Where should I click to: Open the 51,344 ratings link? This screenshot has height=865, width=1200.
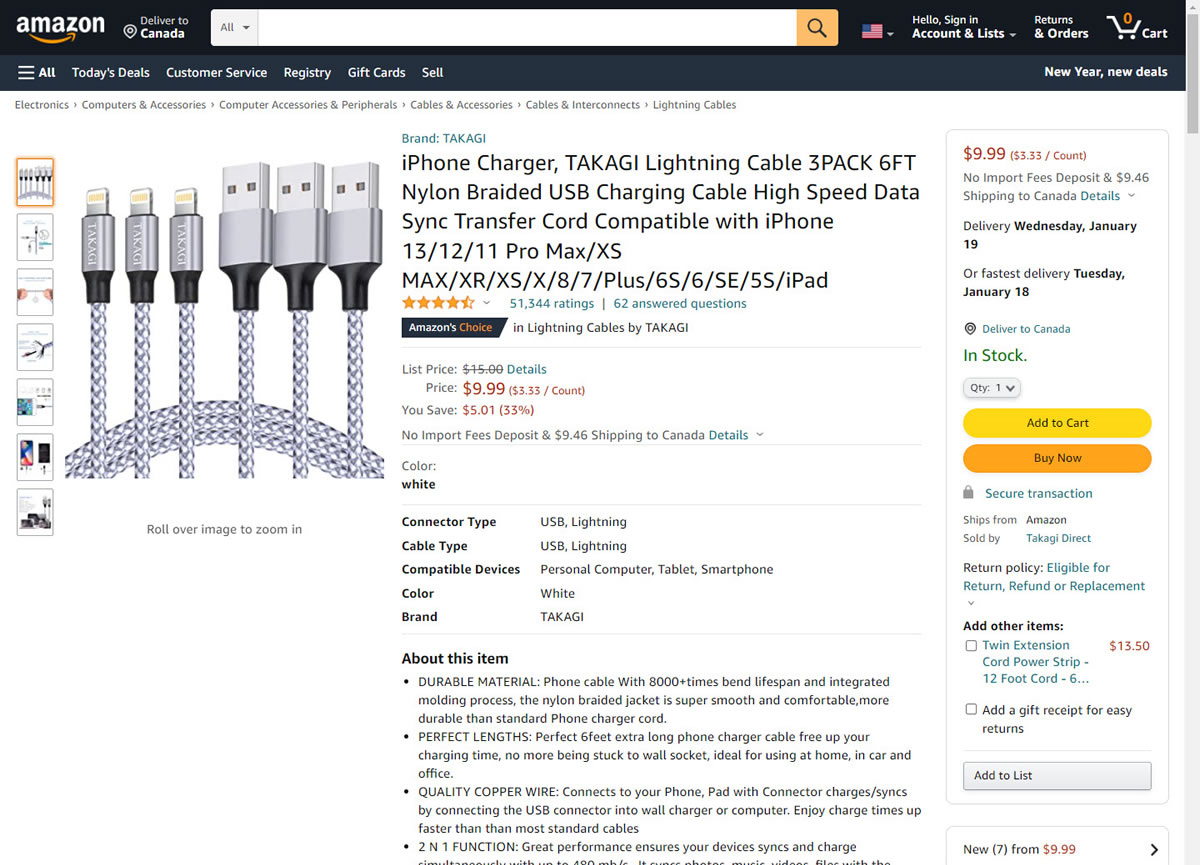coord(551,303)
